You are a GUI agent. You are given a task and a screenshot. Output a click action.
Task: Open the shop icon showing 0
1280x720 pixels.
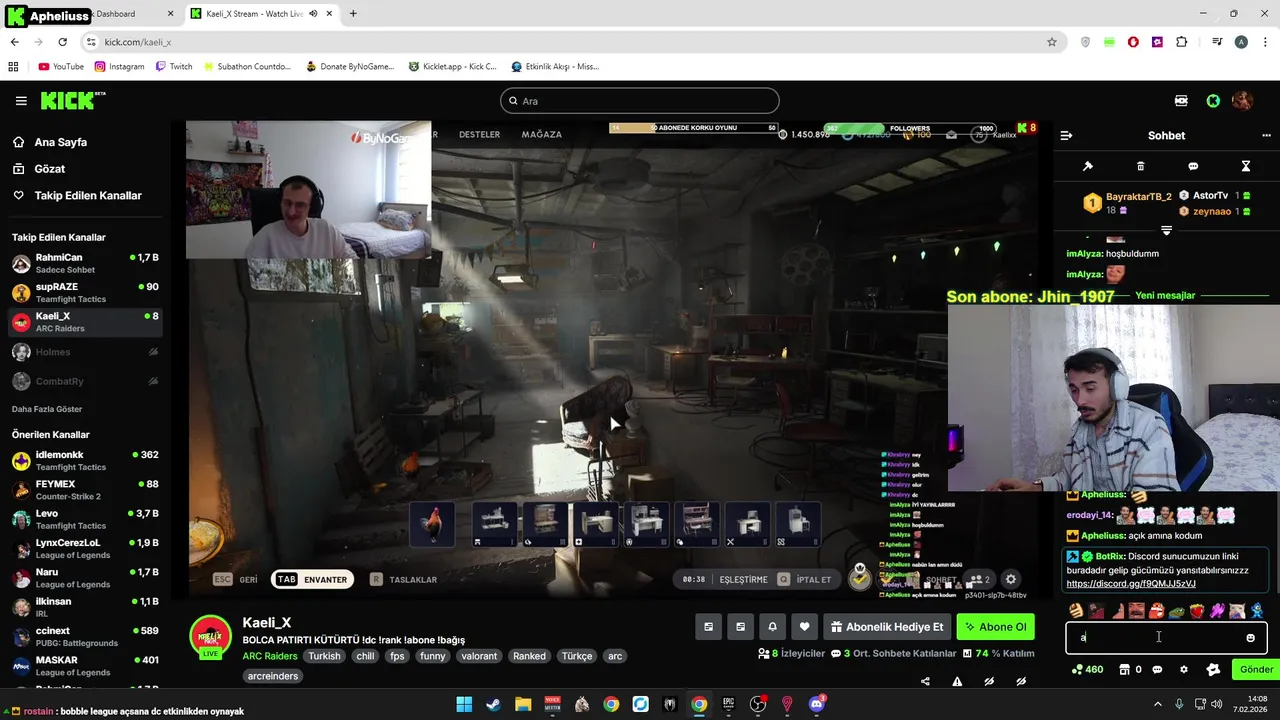[x=1130, y=670]
